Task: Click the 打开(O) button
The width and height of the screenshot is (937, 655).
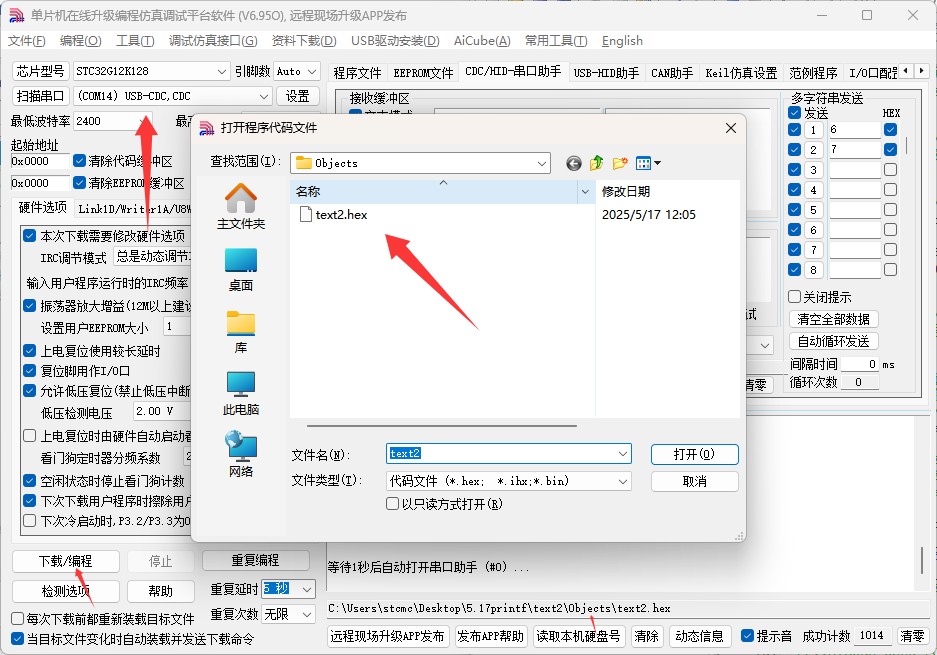Action: [694, 454]
